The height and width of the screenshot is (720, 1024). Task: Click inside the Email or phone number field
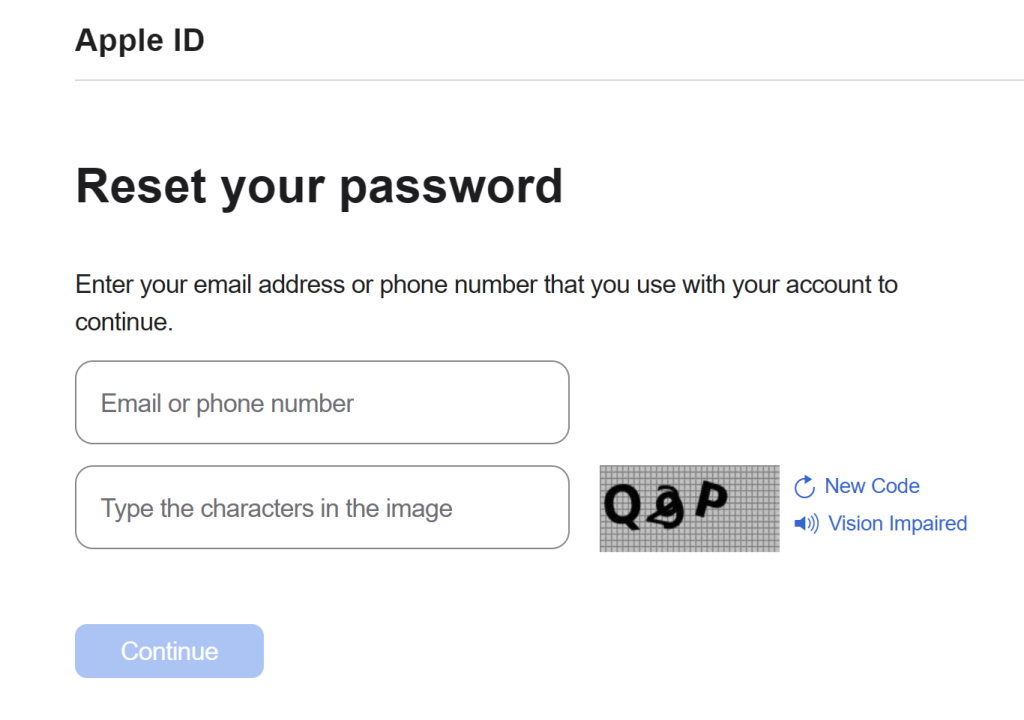322,402
